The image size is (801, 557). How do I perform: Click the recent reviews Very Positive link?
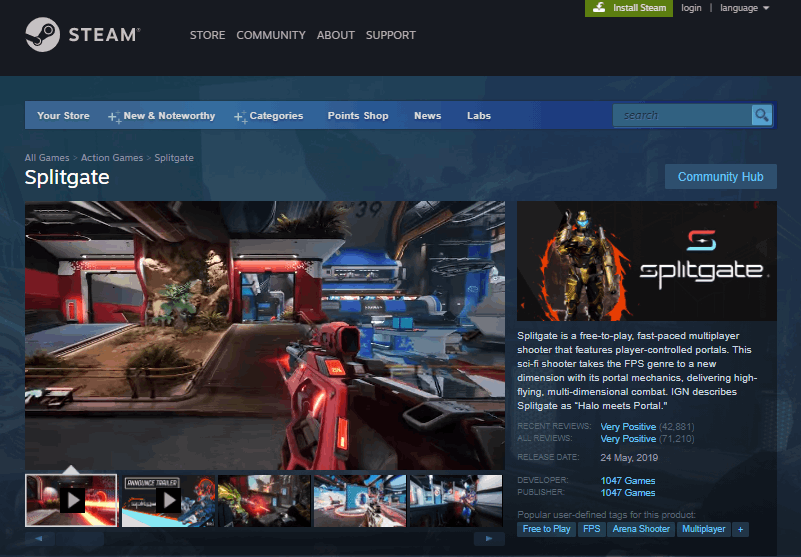coord(628,427)
